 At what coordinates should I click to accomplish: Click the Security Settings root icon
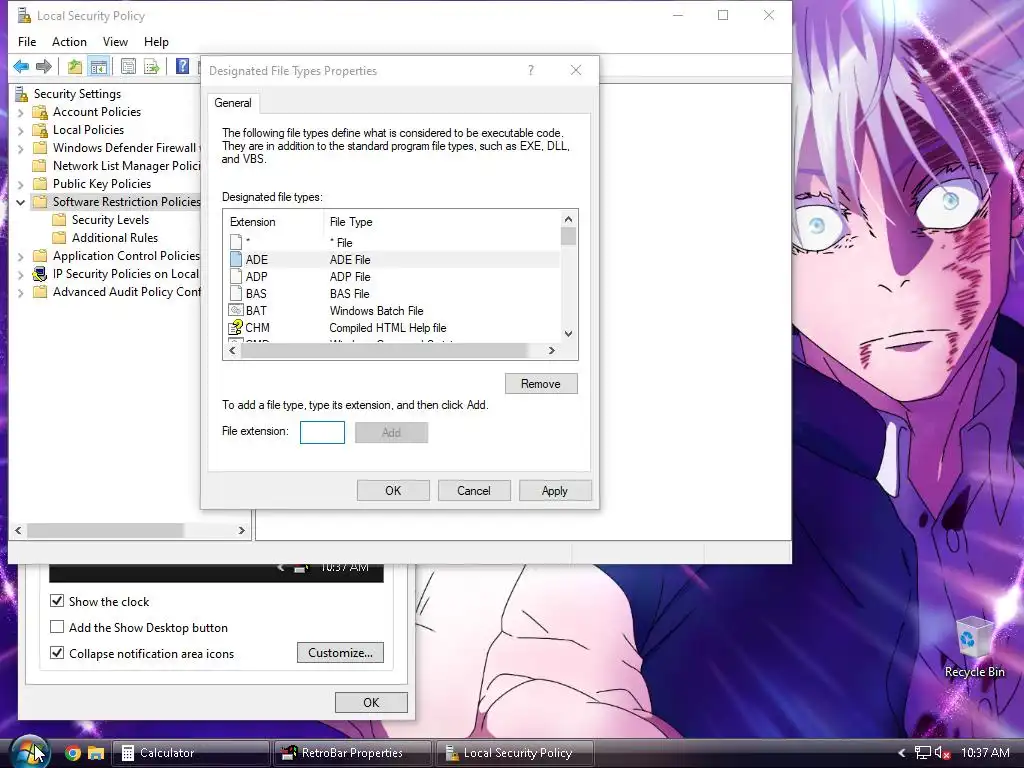pyautogui.click(x=22, y=94)
